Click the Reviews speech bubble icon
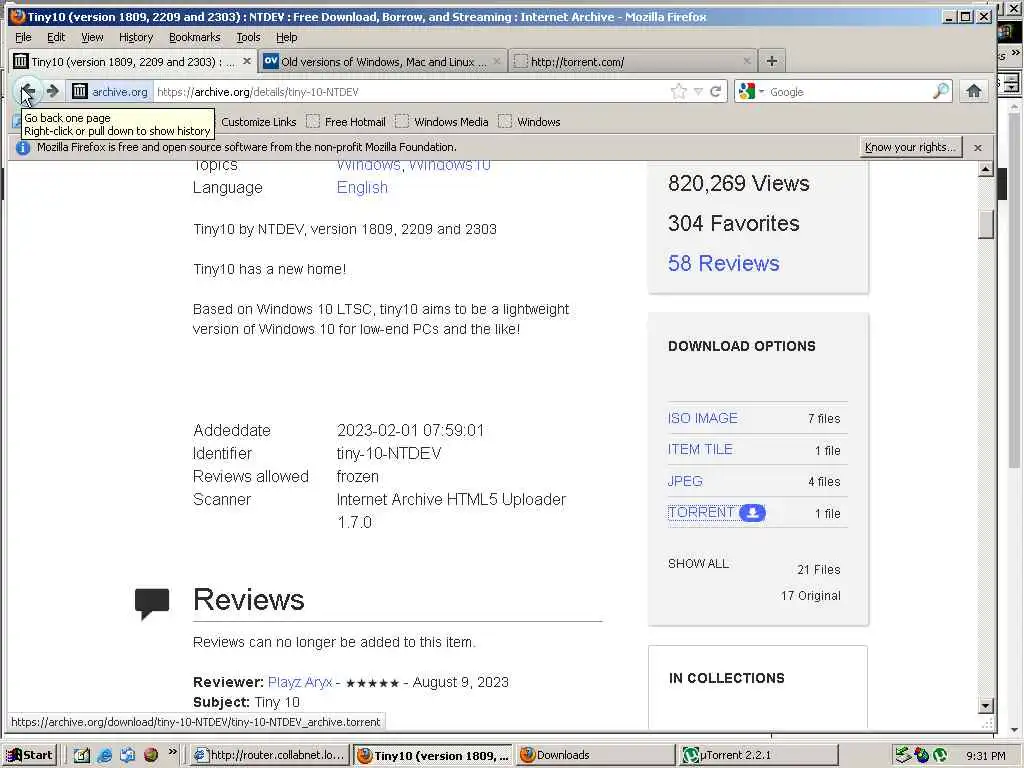Screen dimensions: 1024x768 [152, 603]
